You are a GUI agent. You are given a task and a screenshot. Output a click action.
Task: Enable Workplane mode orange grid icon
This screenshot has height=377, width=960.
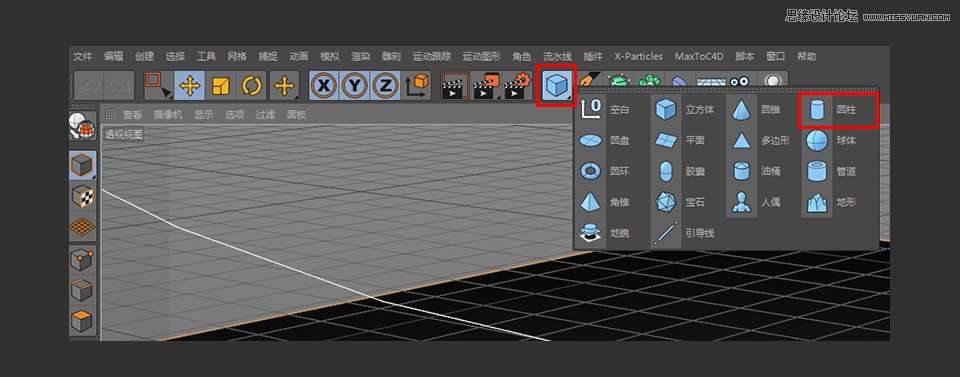tap(82, 227)
